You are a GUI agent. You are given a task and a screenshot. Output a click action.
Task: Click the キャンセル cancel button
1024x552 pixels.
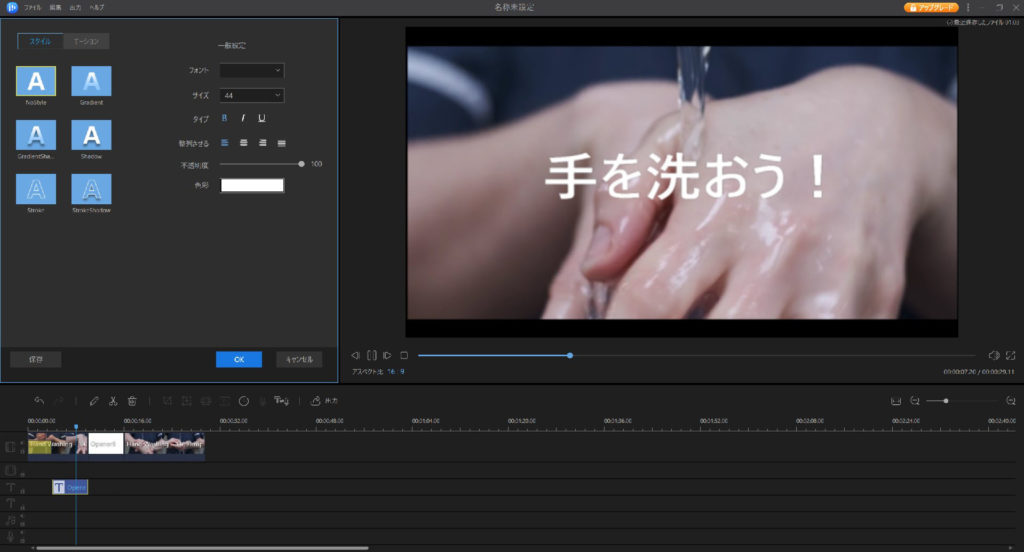299,359
